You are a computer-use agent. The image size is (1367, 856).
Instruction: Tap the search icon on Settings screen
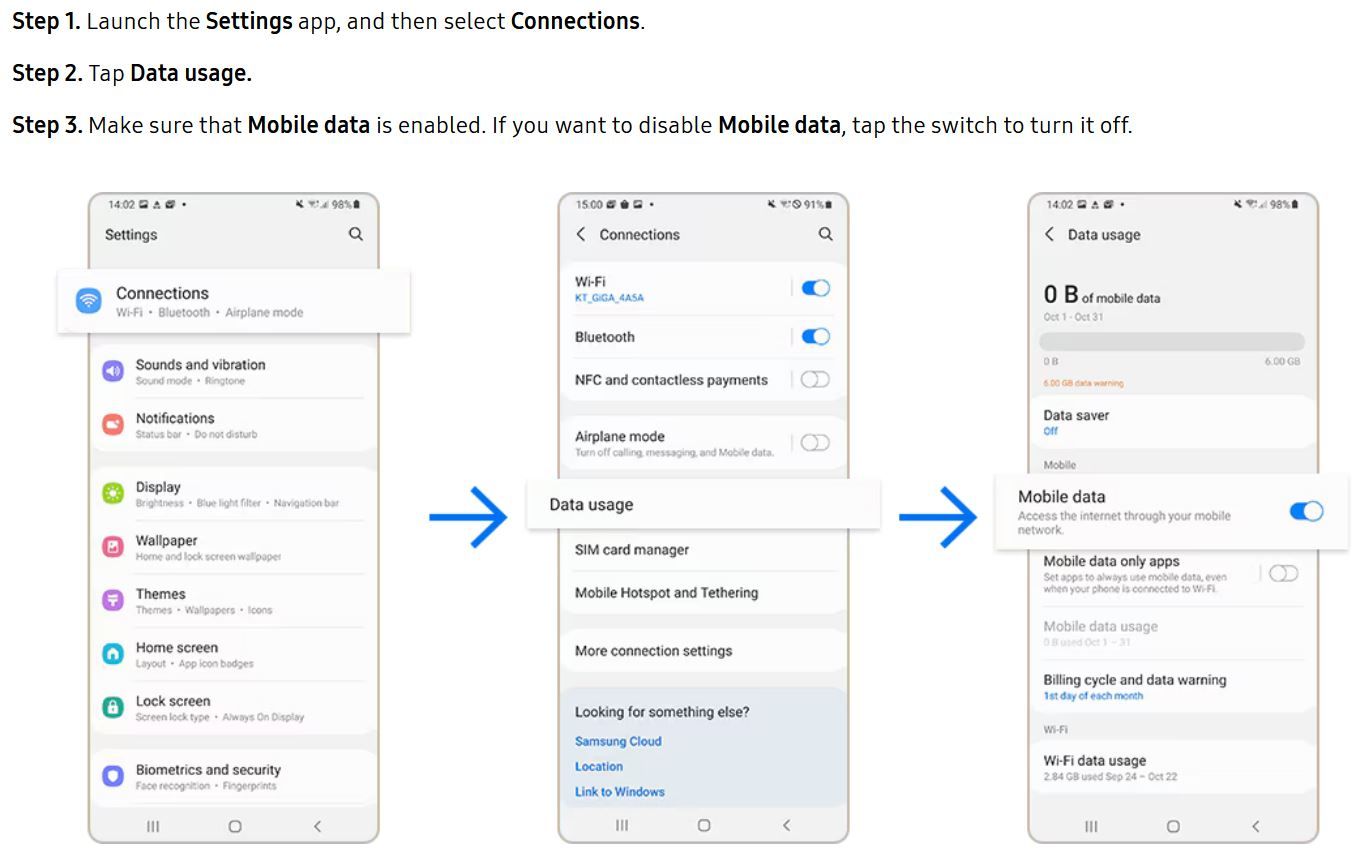[355, 234]
